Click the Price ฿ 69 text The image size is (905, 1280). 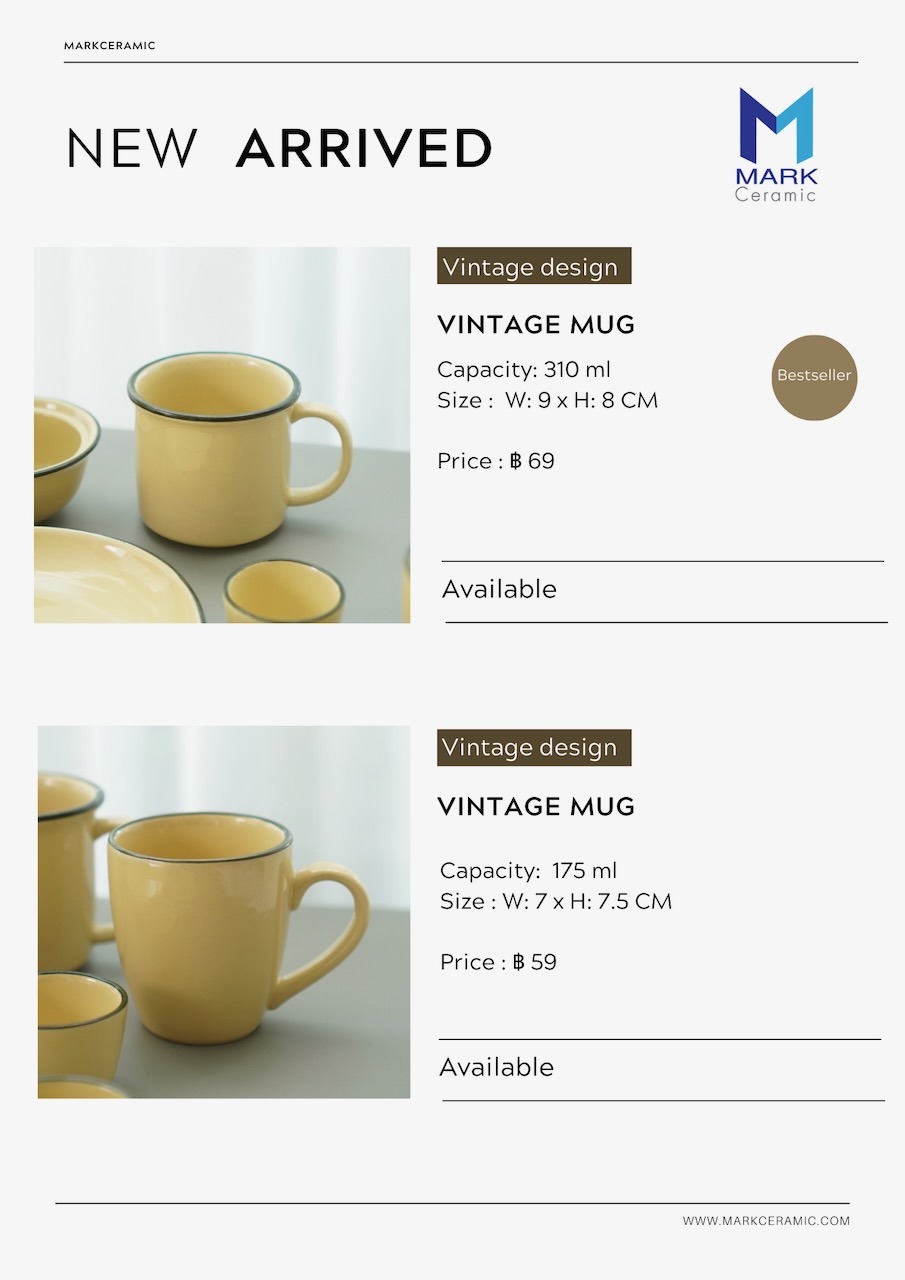tap(496, 461)
